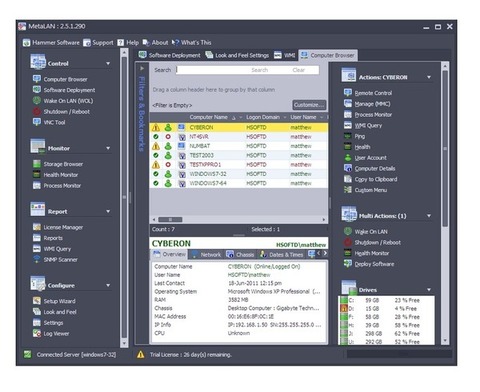This screenshot has height=392, width=480.
Task: Click Remote Control action for CYBERON
Action: (x=373, y=93)
